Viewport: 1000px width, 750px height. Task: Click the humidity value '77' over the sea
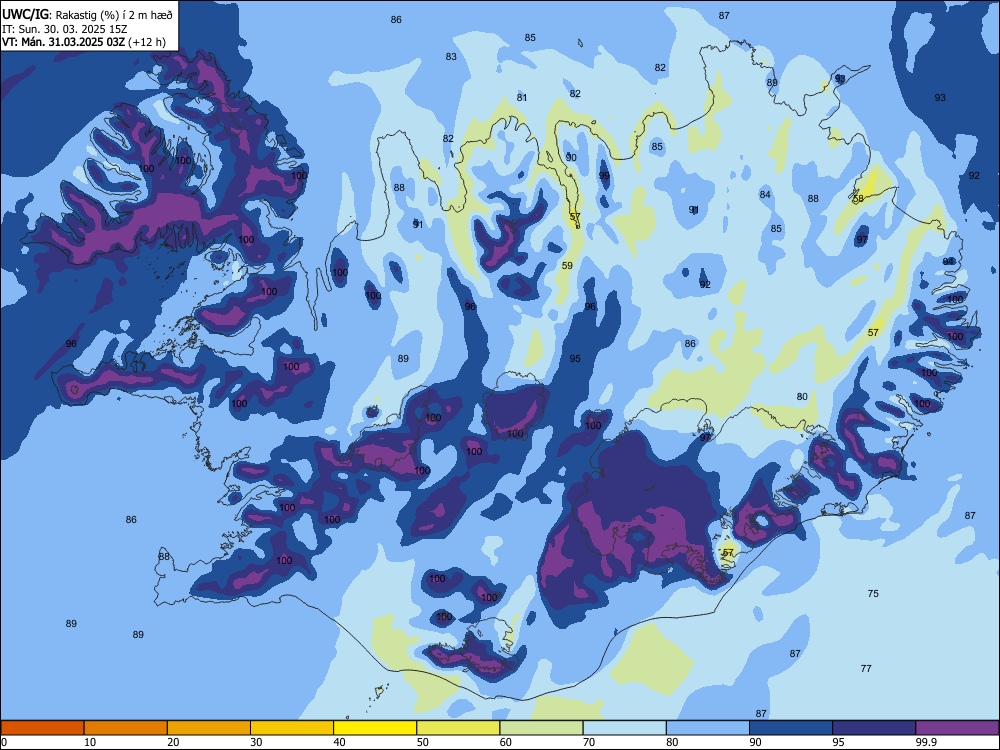[x=865, y=669]
